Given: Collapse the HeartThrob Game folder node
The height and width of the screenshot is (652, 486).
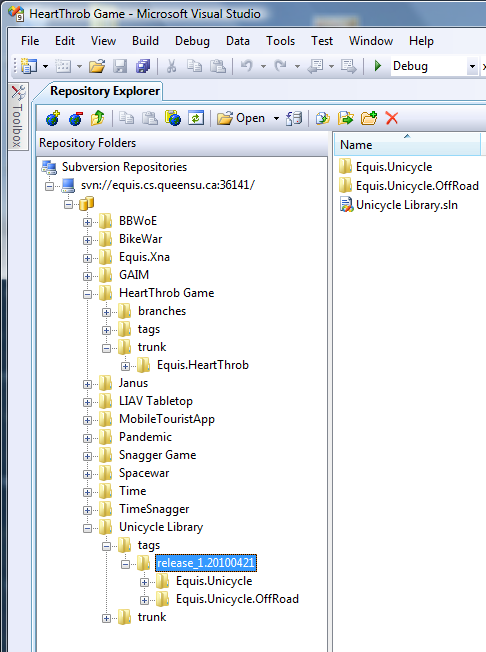Looking at the screenshot, I should coord(87,294).
